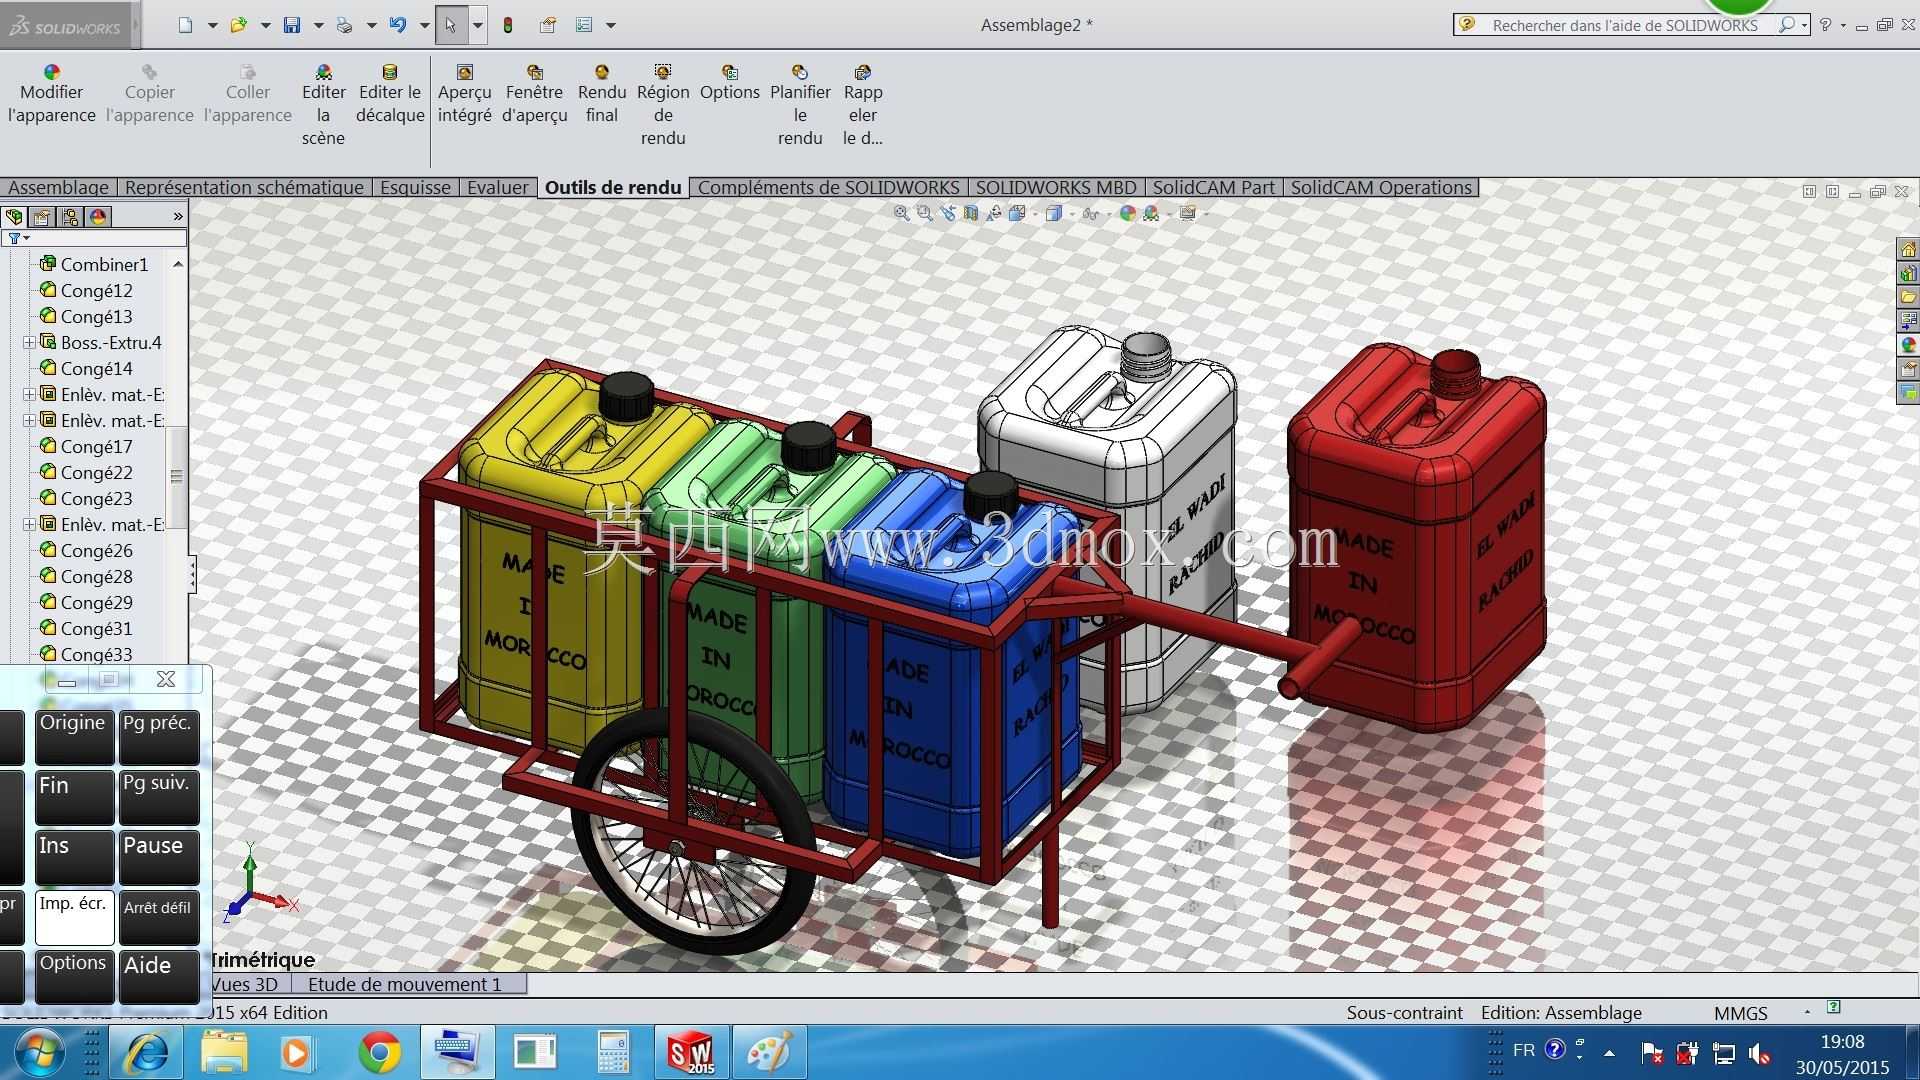Click Zoom to area icon
Viewport: 1920px width, 1080px height.
coord(924,213)
